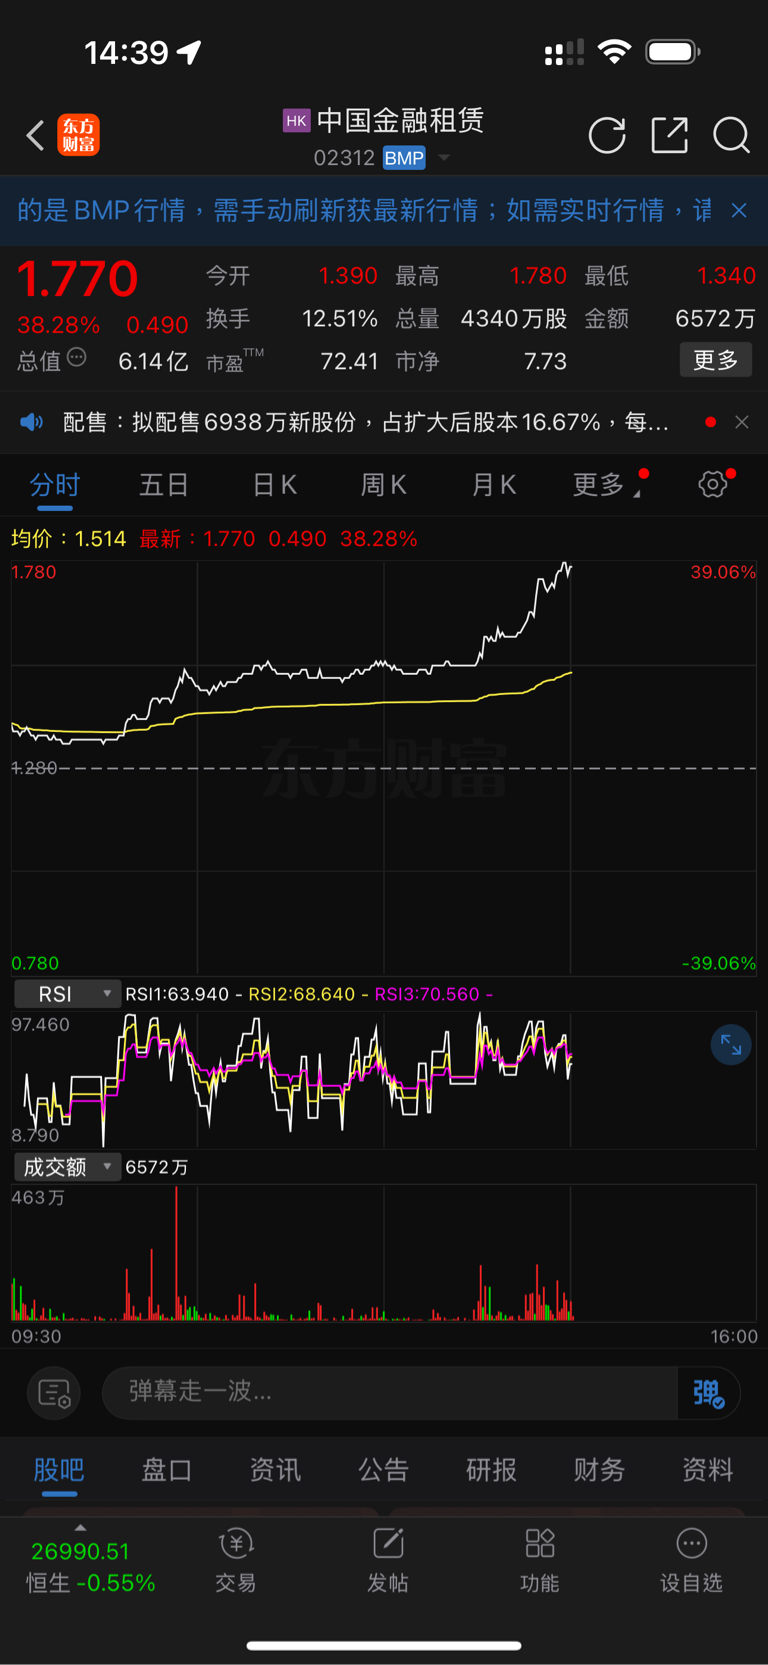
Task: Toggle the 弹 bullet comments switch
Action: pyautogui.click(x=709, y=1392)
